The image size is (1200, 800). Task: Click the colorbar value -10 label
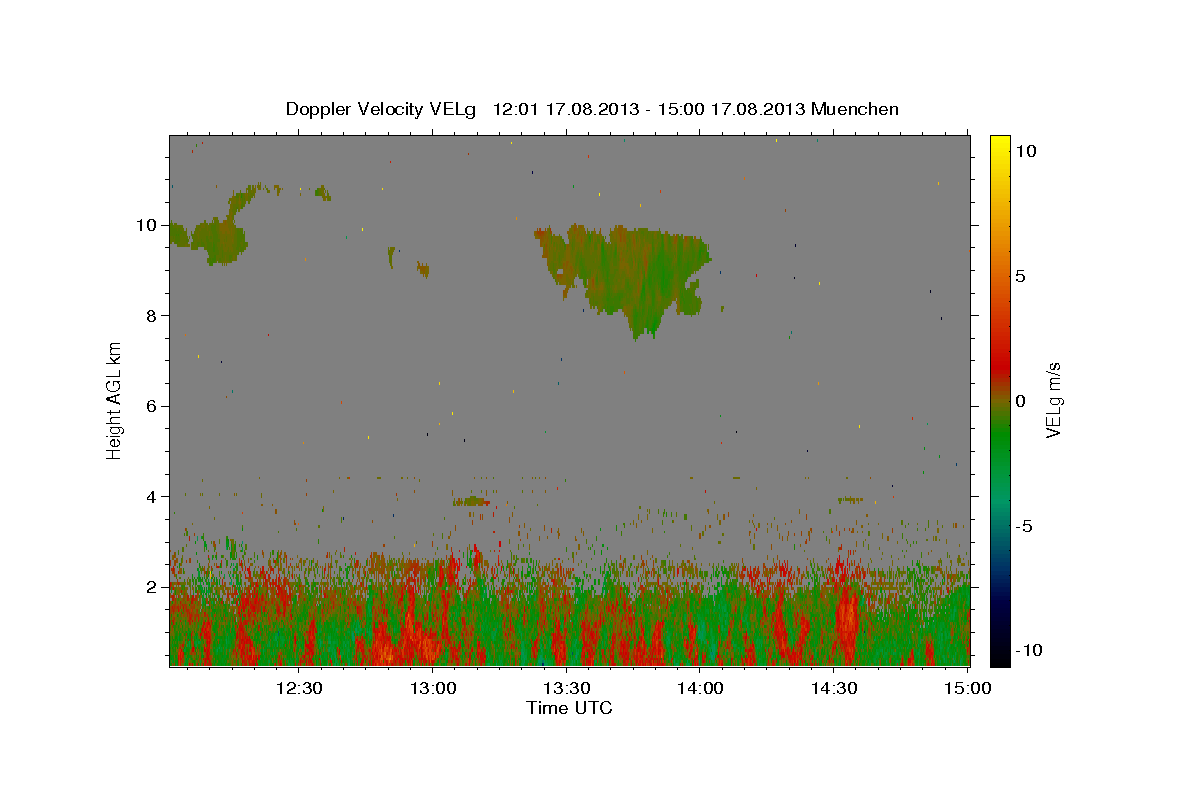pyautogui.click(x=1027, y=651)
